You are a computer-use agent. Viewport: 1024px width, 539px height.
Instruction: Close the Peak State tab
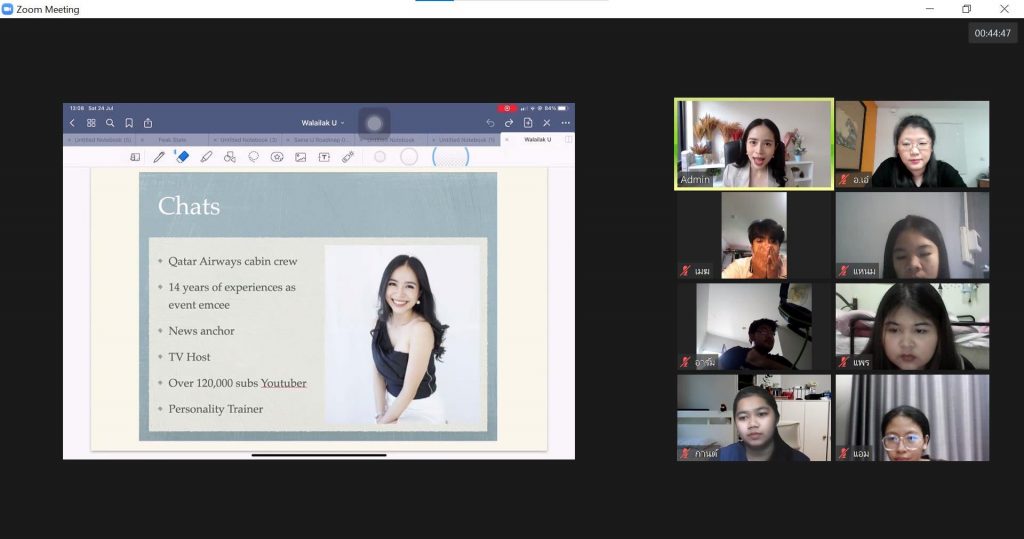[142, 140]
